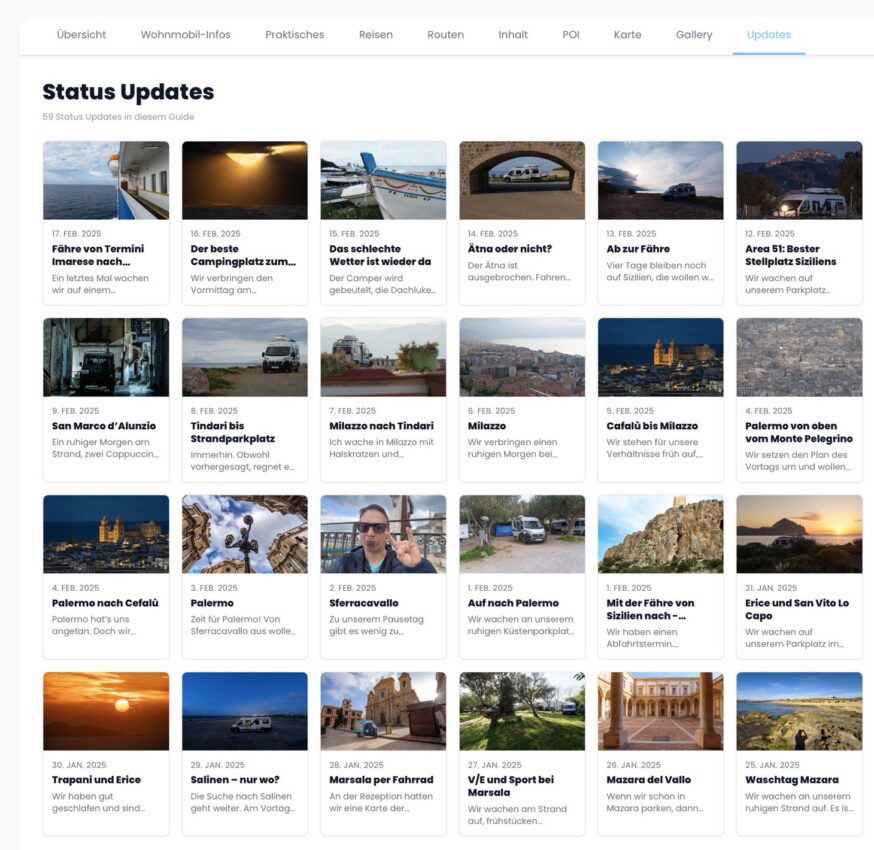The width and height of the screenshot is (874, 850).
Task: Open the sunset photo for Trapani und Erice
Action: [106, 711]
